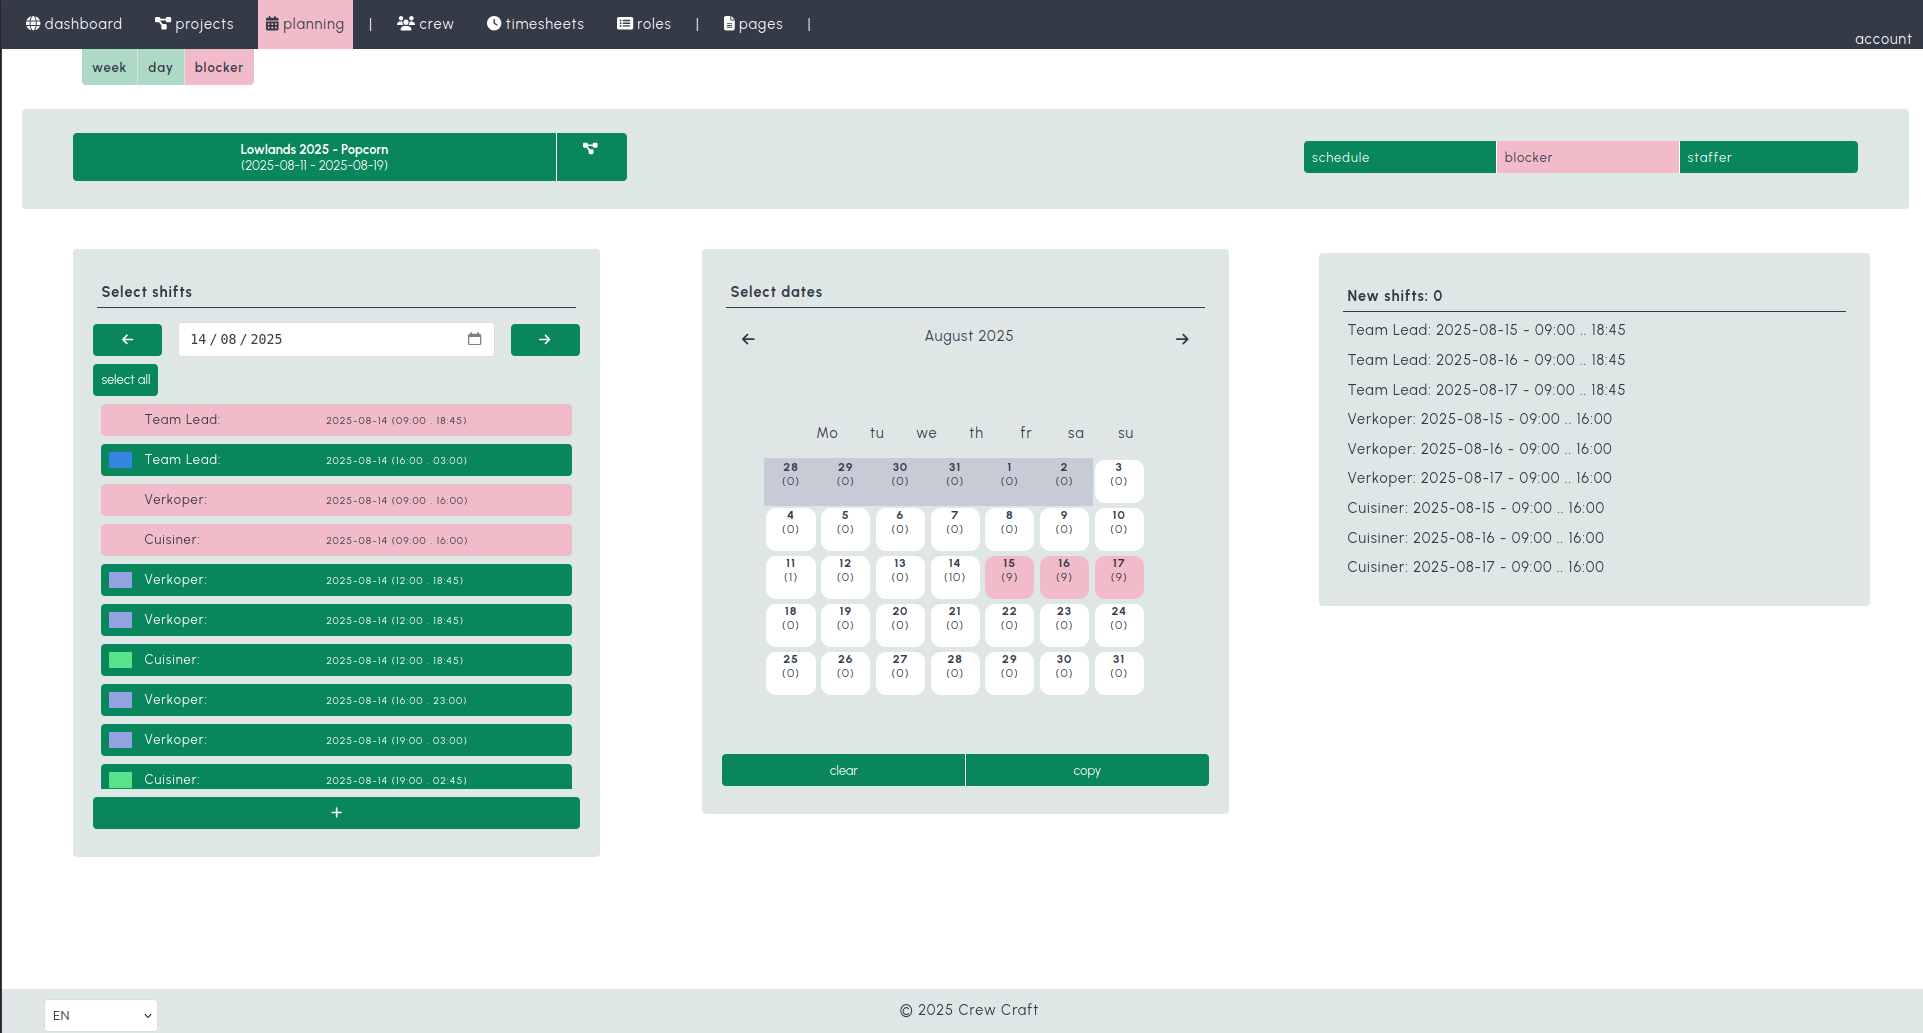Toggle the schedule view button
1923x1033 pixels.
coord(1398,157)
